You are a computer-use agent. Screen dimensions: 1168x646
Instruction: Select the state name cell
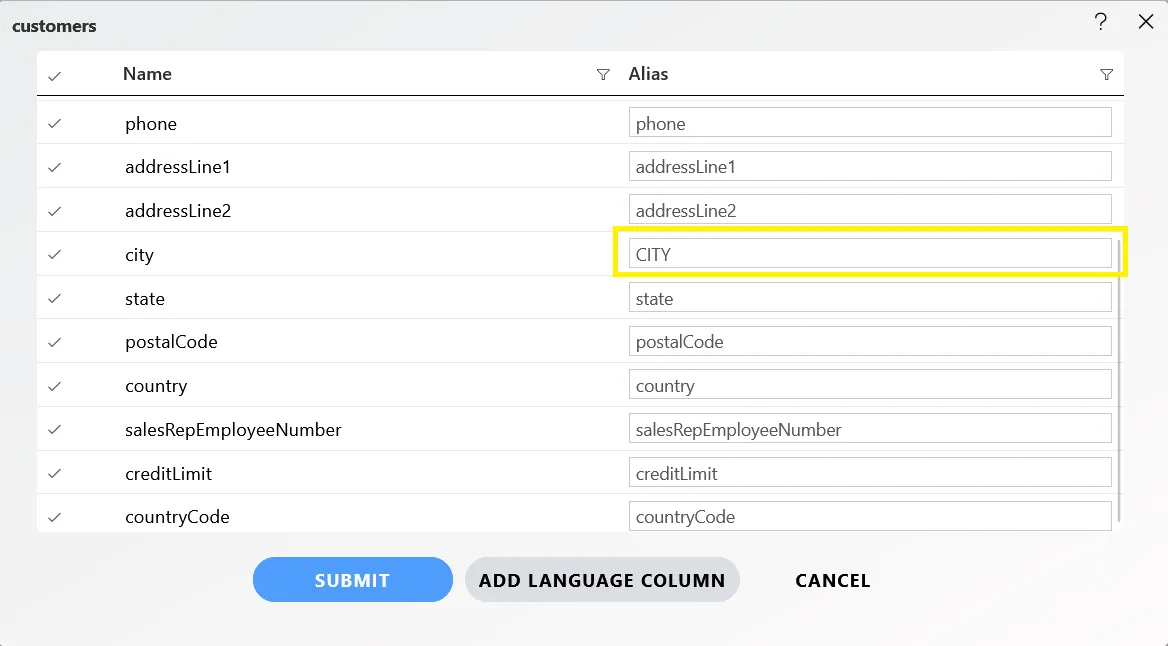coord(145,299)
